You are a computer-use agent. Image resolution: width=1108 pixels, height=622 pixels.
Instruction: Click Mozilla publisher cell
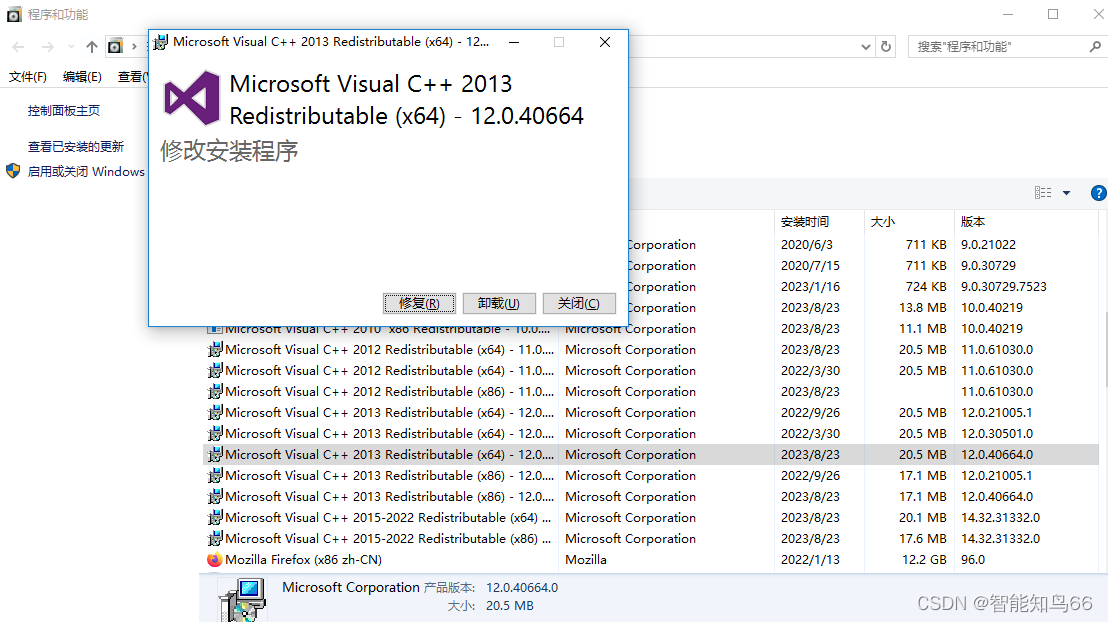tap(586, 559)
